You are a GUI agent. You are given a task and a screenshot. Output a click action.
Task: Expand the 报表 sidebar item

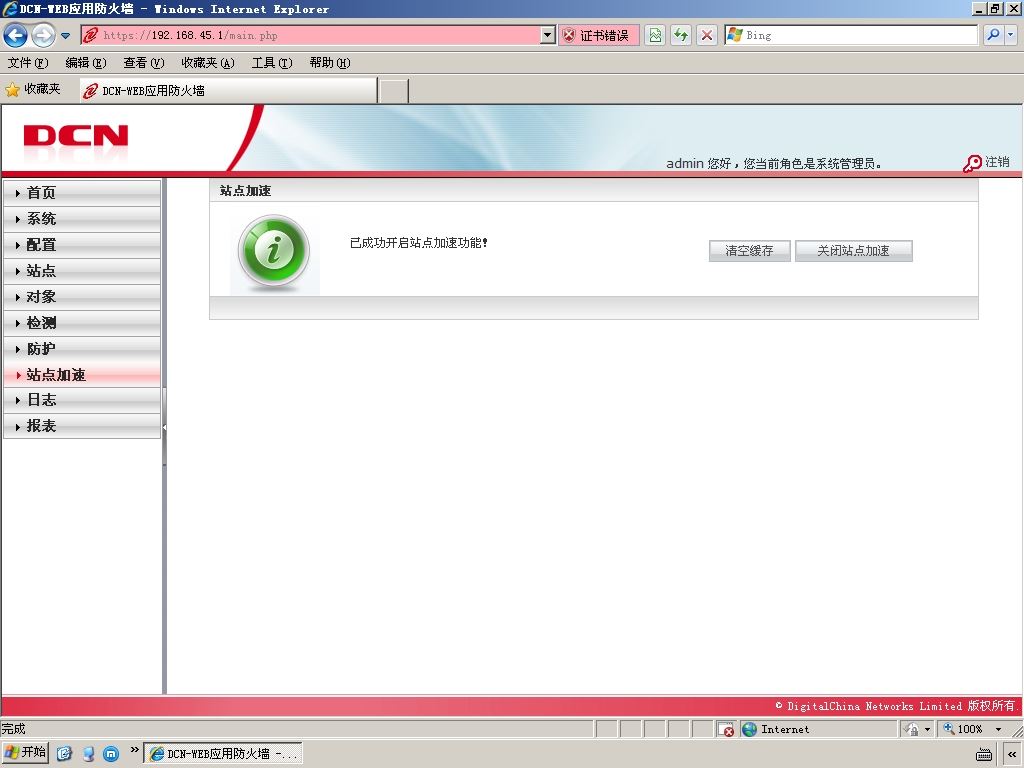pyautogui.click(x=82, y=426)
